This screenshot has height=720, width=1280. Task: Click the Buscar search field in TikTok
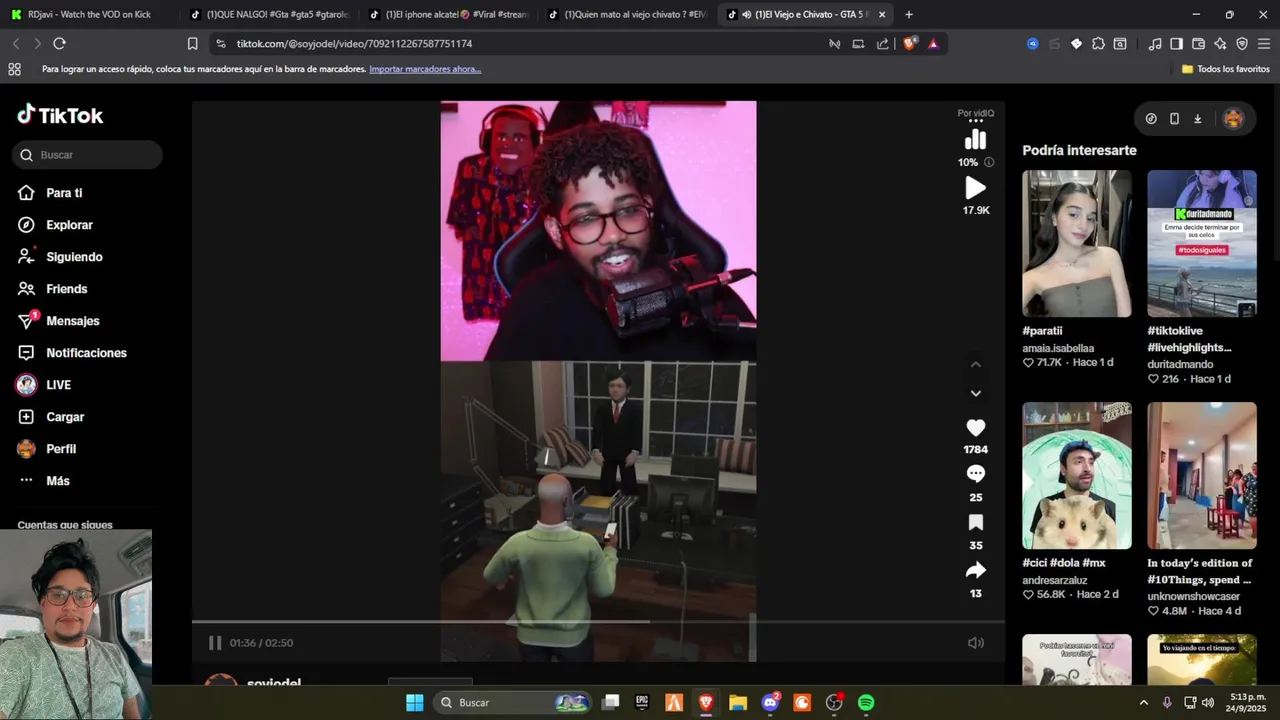pyautogui.click(x=88, y=155)
